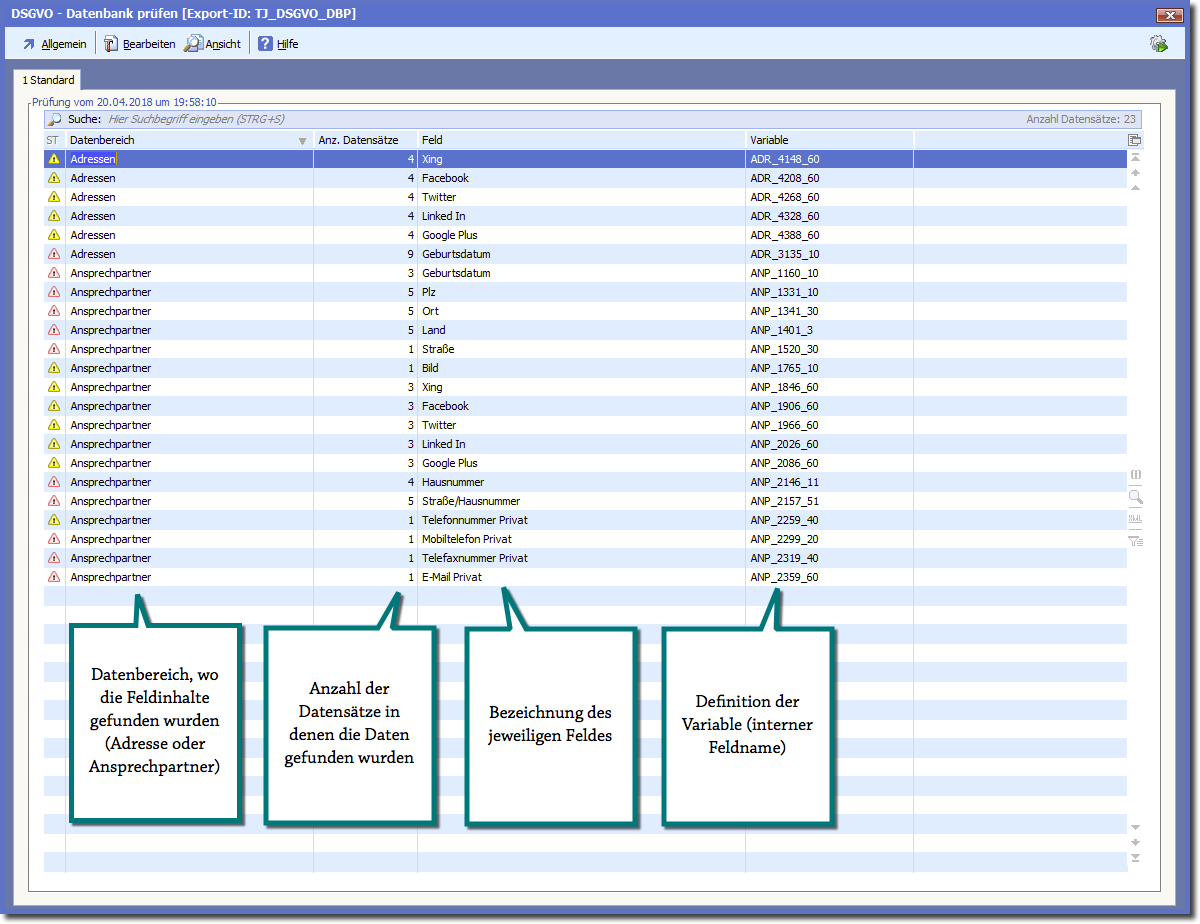Screen dimensions: 1200x924
Task: Select the E-Mail Privat row
Action: click(x=451, y=577)
